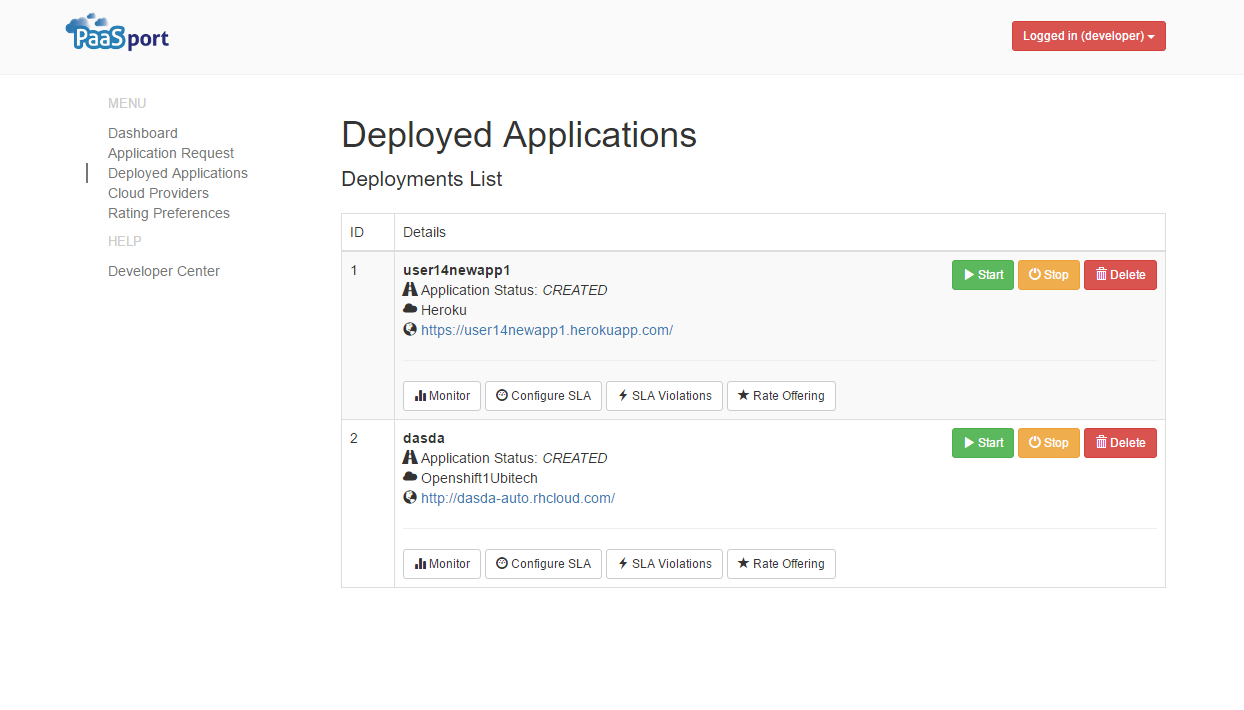Monitor the dasda application
This screenshot has height=710, width=1244.
[442, 564]
